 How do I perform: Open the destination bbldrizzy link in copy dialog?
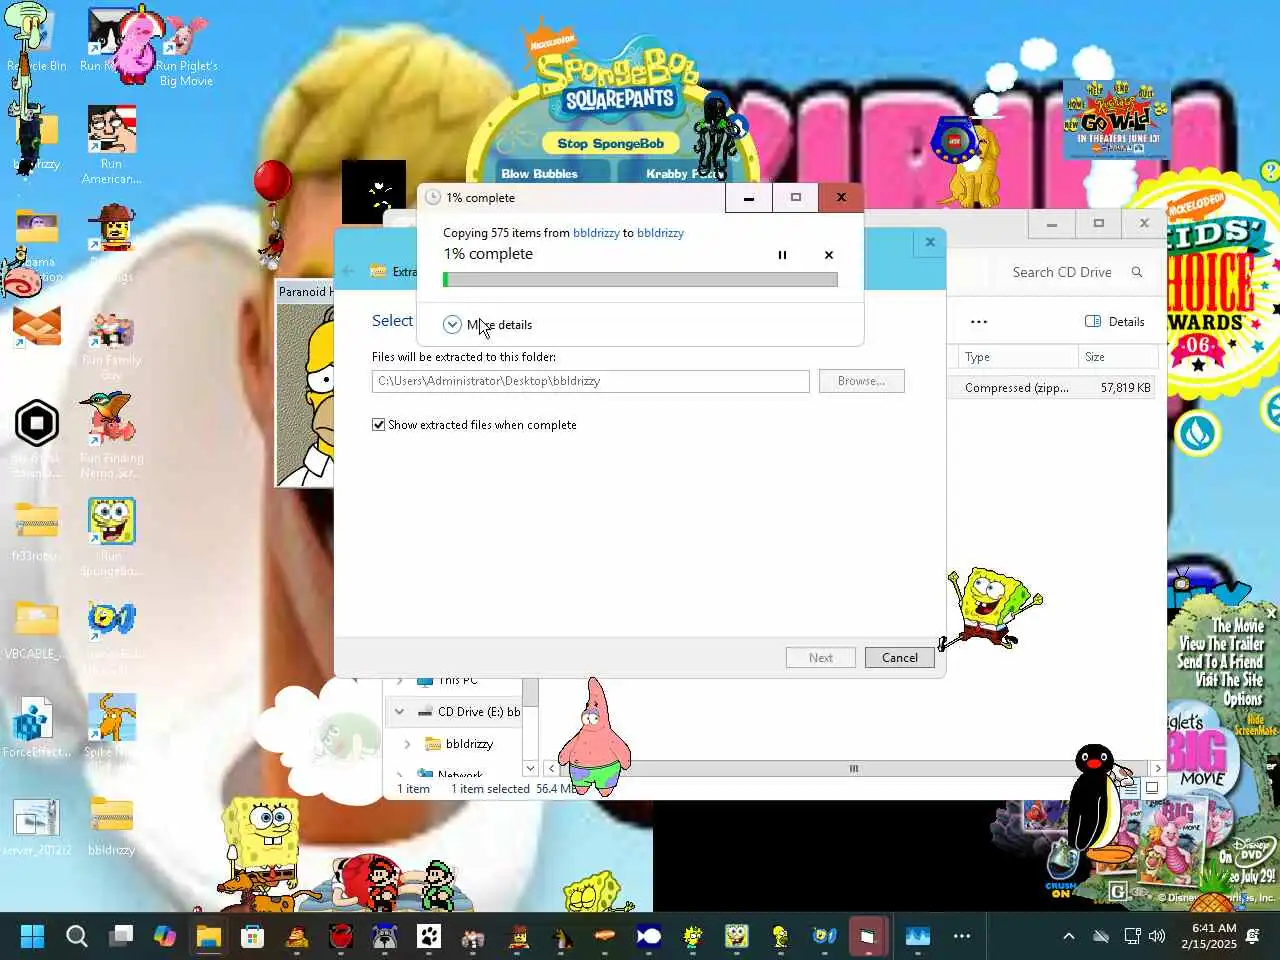[x=660, y=232]
